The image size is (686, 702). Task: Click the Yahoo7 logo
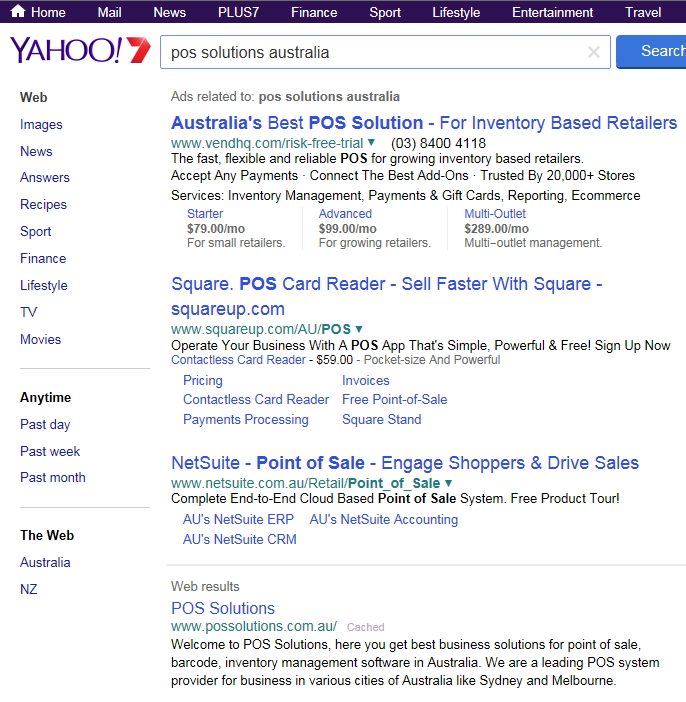click(80, 51)
